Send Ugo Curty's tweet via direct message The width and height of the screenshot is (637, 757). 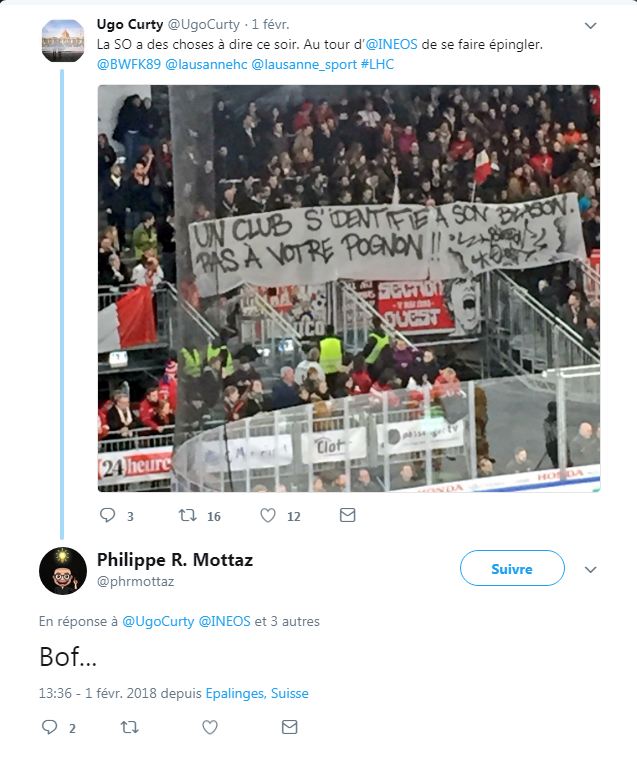tap(348, 515)
